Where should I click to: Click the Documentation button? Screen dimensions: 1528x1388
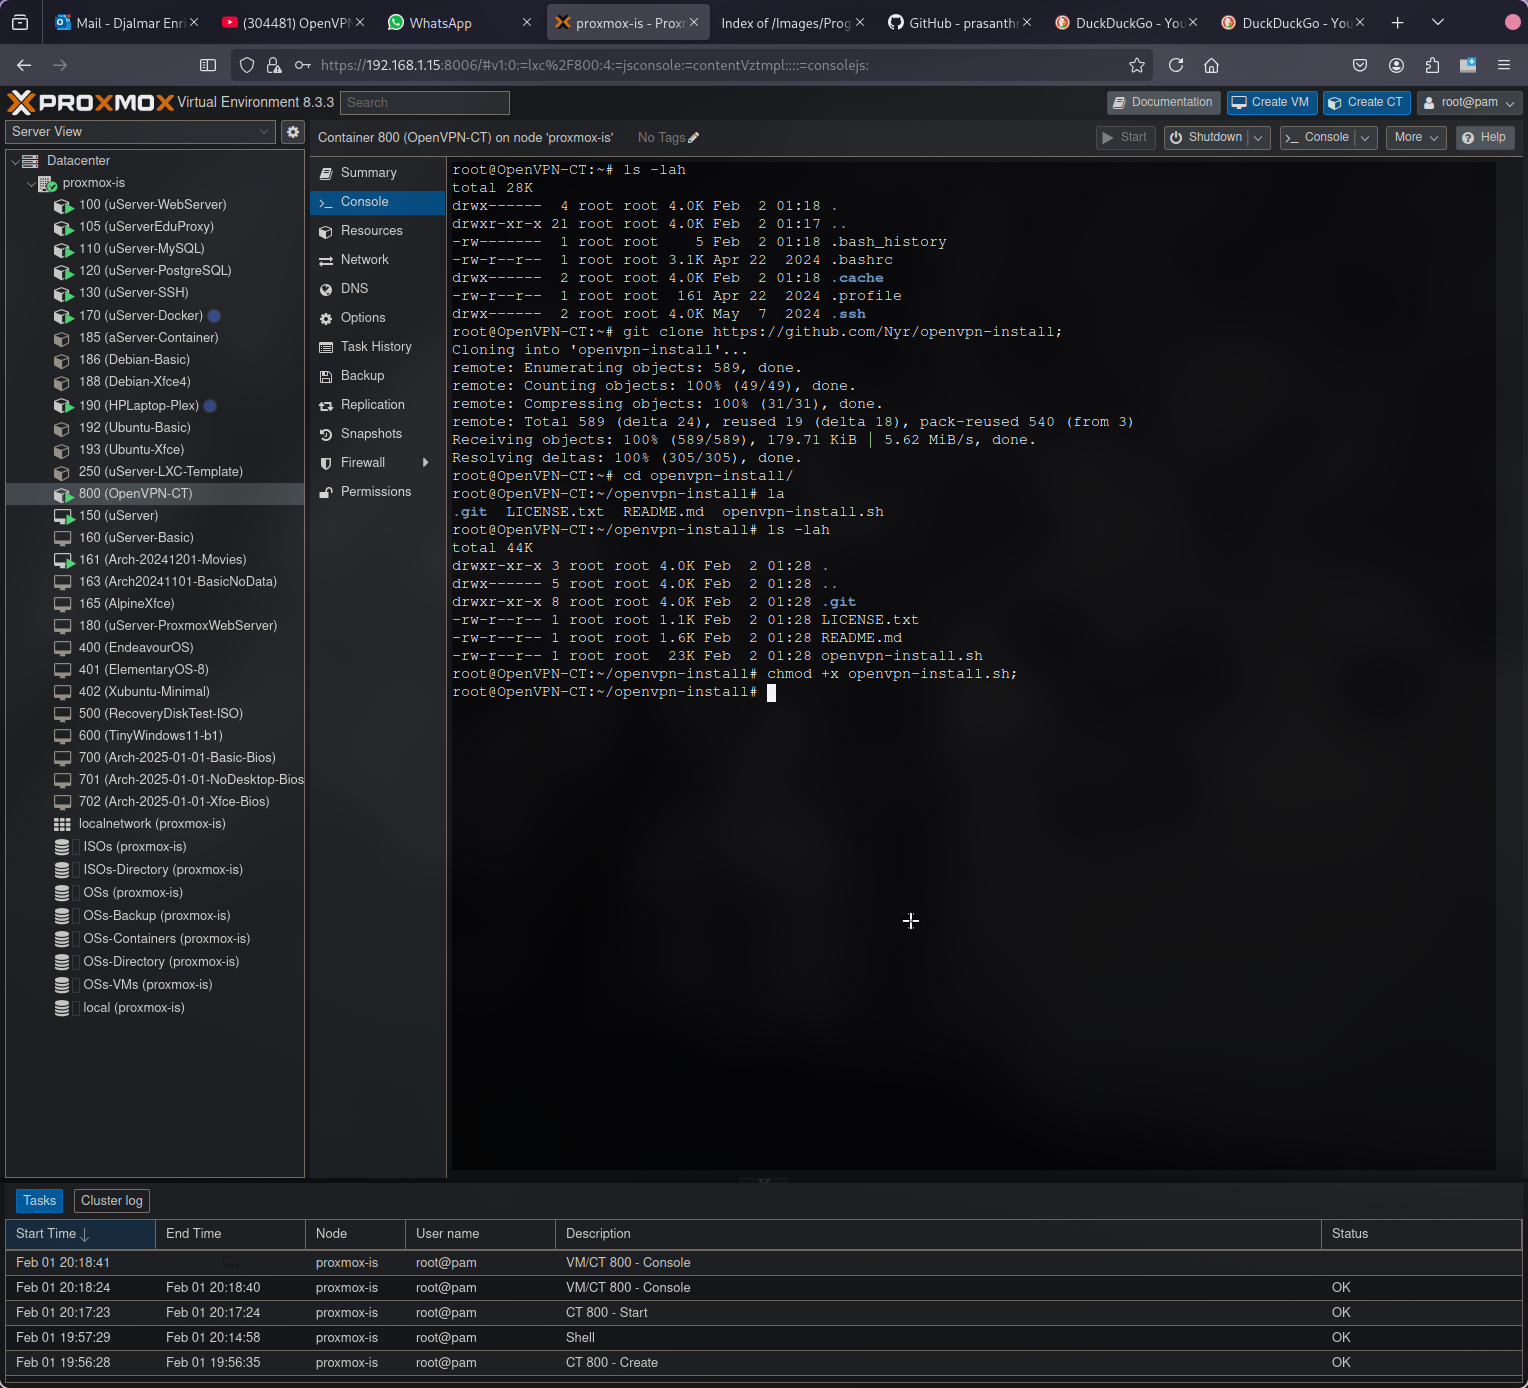tap(1163, 103)
